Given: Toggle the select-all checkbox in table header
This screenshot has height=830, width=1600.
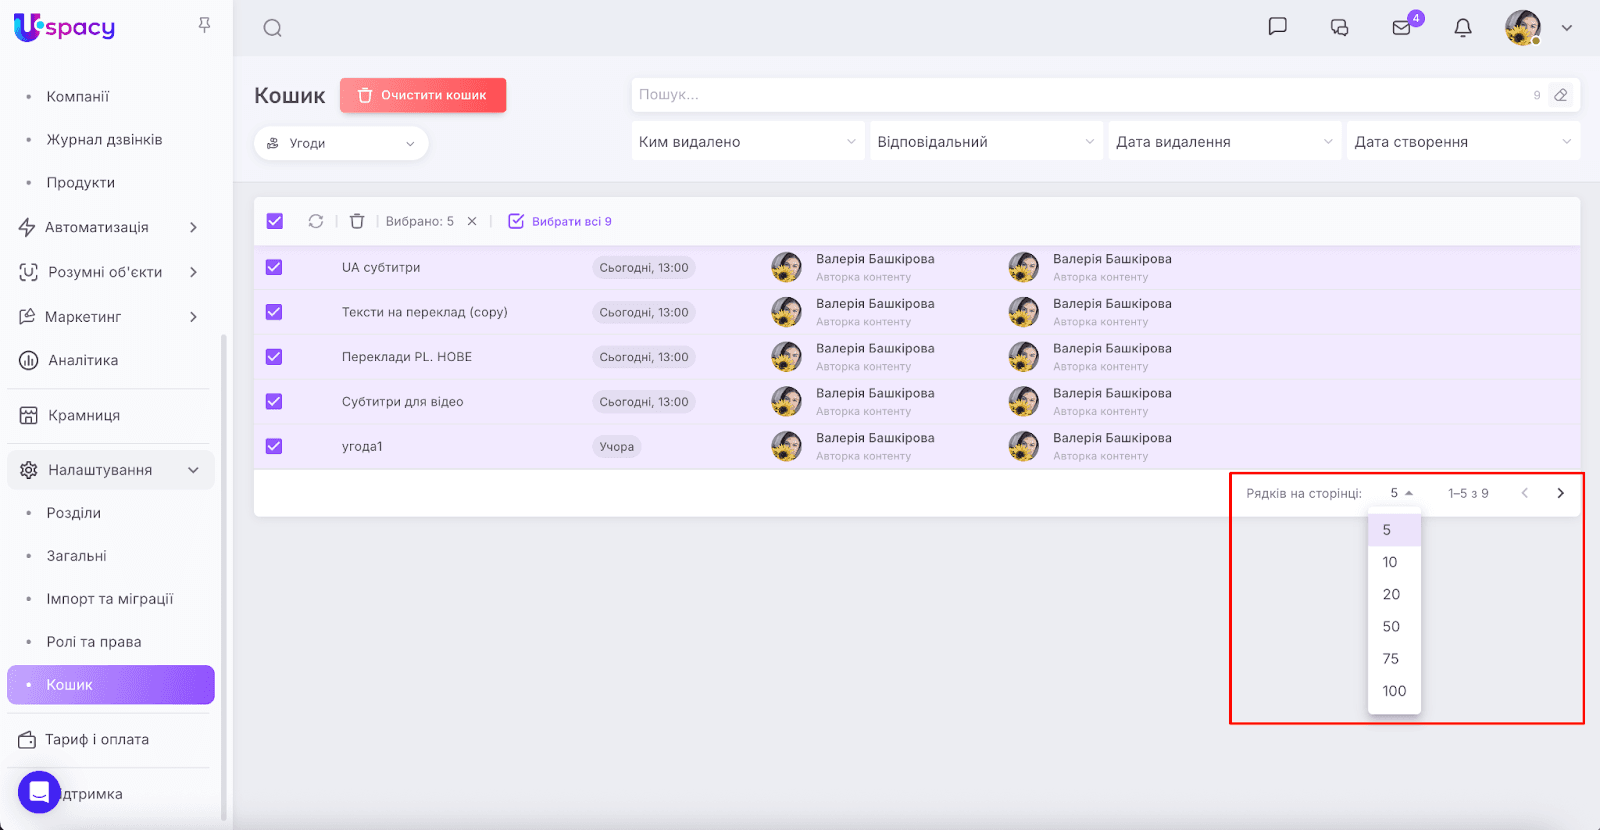Looking at the screenshot, I should (x=275, y=221).
